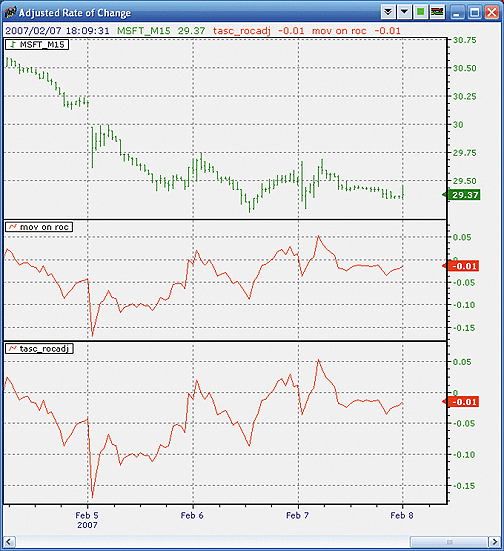Click the red -0.01 marker on mov on roc axis
Screen dimensions: 504x551
click(461, 266)
